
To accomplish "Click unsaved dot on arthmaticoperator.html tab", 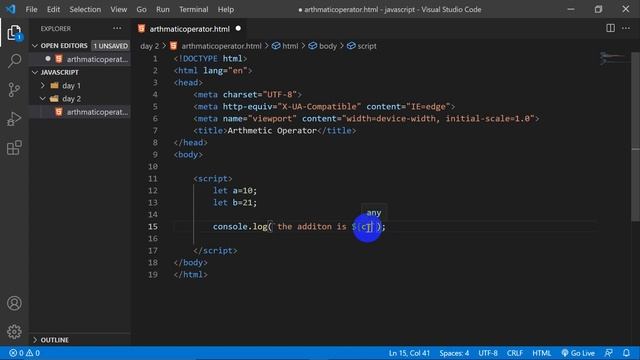I will (x=238, y=29).
